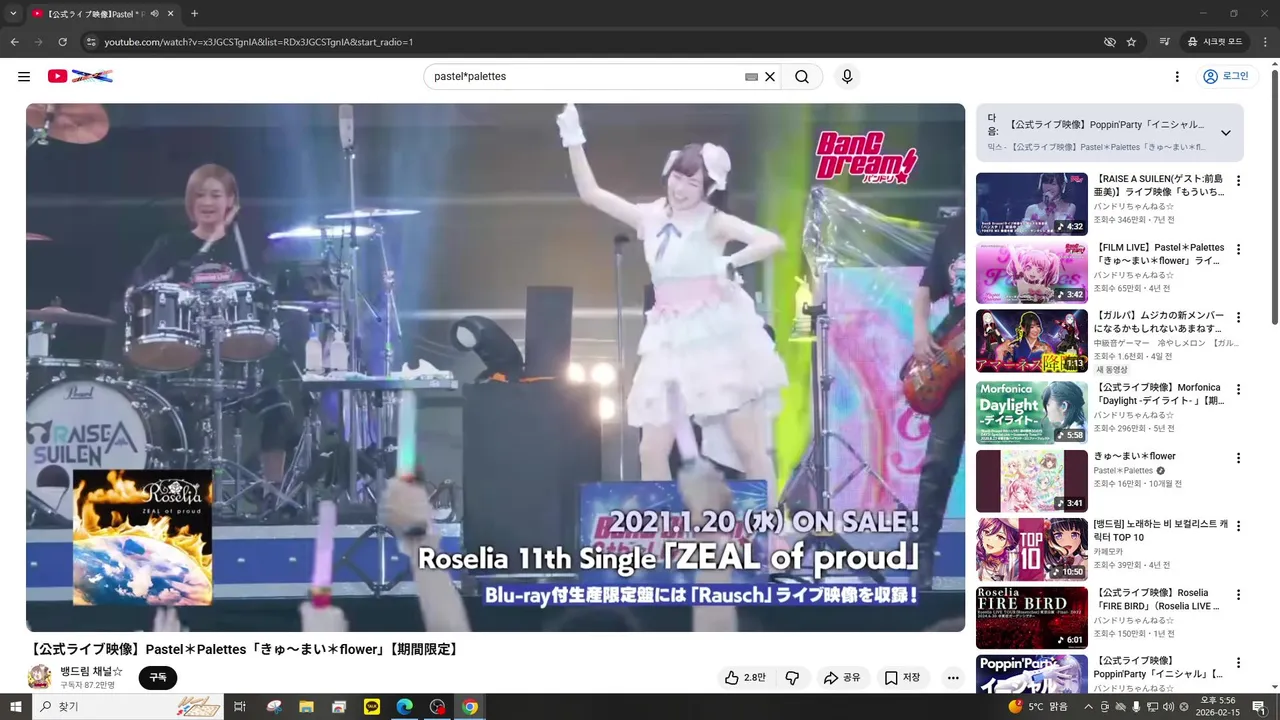This screenshot has height=720, width=1280.
Task: Open きゅ～まい＊flower title by Pastel＊Palettes
Action: point(1135,456)
